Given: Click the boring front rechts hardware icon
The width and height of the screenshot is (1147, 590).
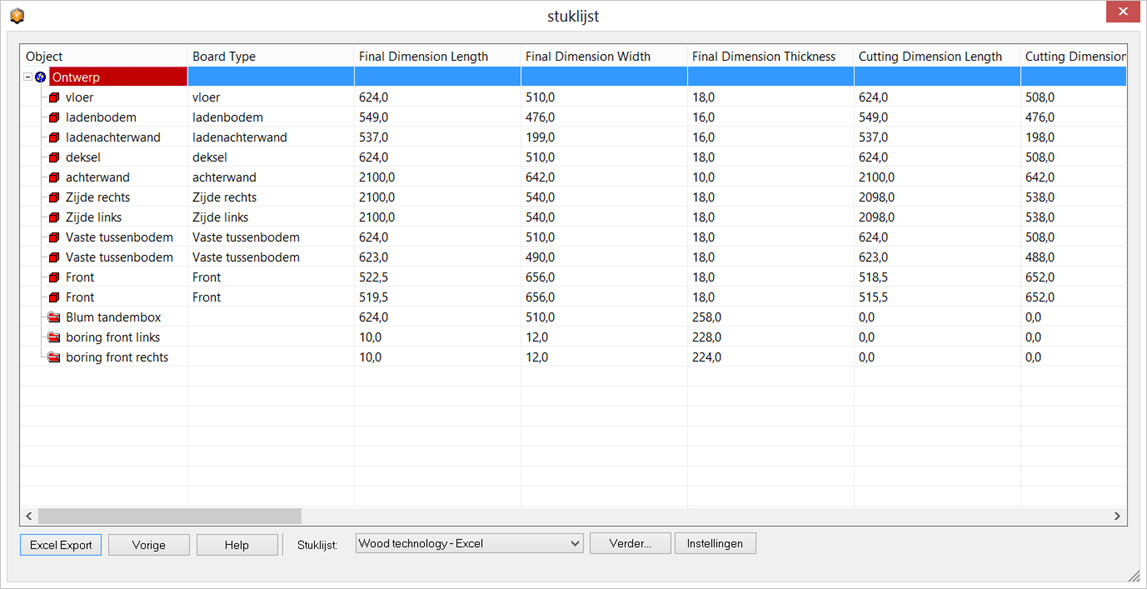Looking at the screenshot, I should [54, 358].
